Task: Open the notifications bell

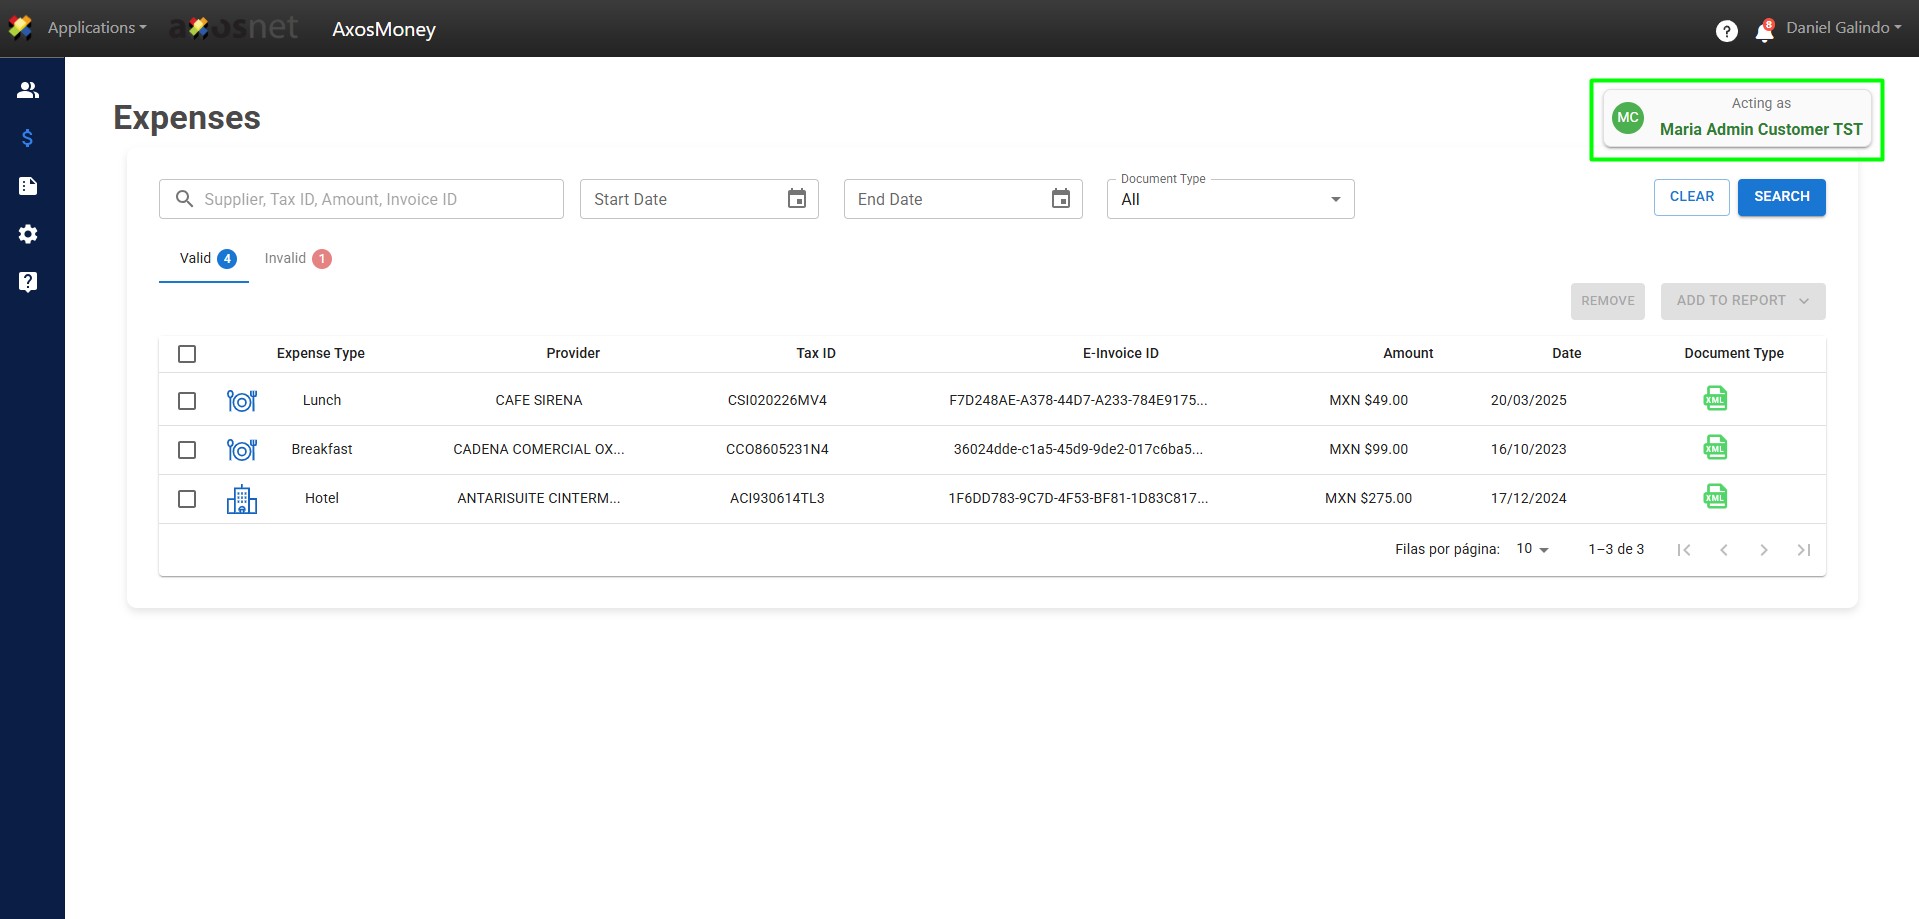Action: pyautogui.click(x=1764, y=32)
